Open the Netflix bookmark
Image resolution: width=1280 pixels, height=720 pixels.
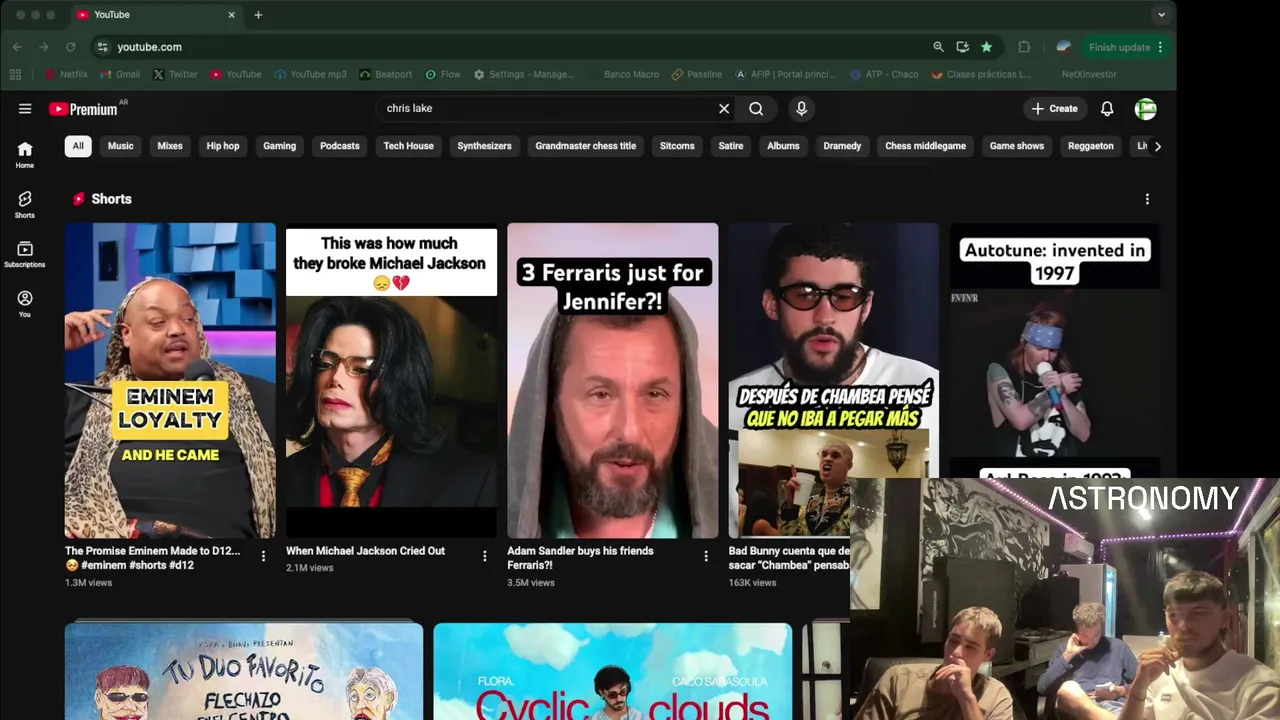pyautogui.click(x=67, y=74)
